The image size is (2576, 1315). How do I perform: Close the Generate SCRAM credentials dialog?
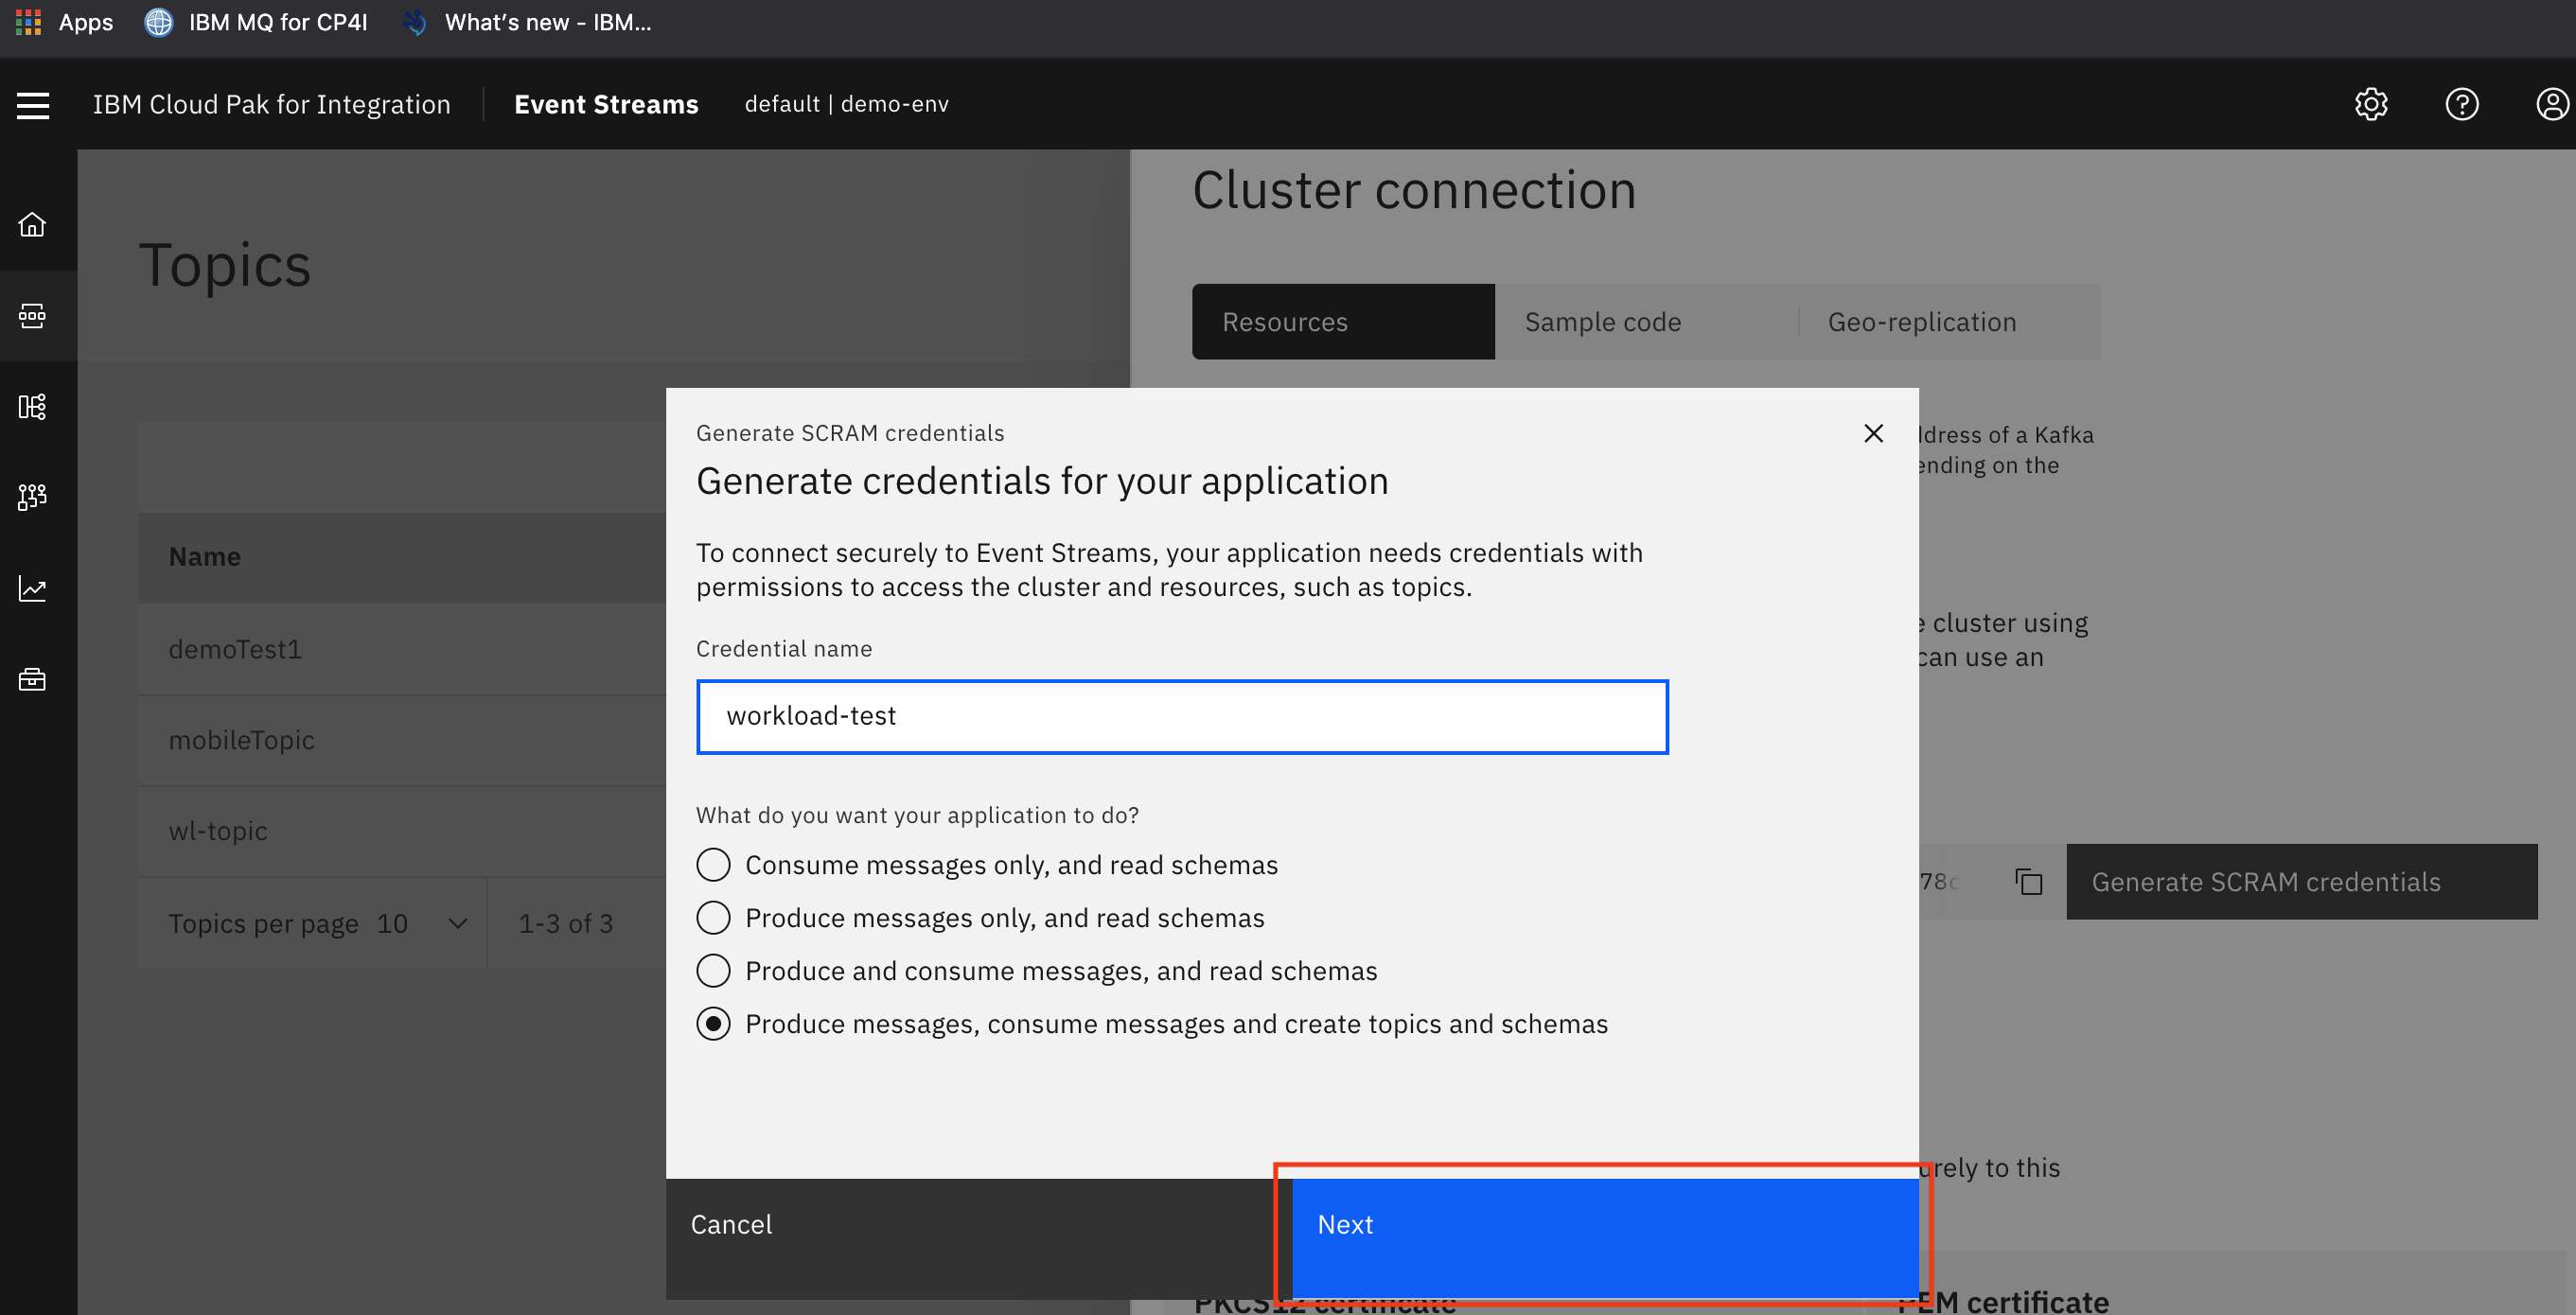1874,433
